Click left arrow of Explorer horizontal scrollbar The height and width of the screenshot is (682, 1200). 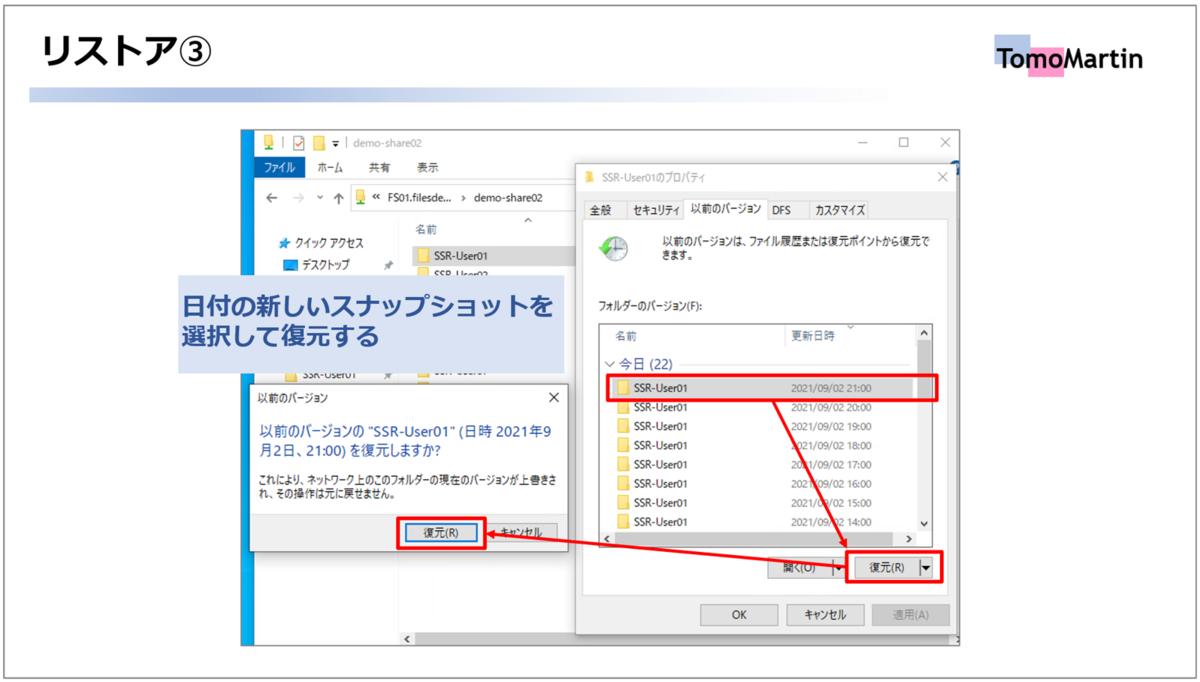pyautogui.click(x=406, y=638)
